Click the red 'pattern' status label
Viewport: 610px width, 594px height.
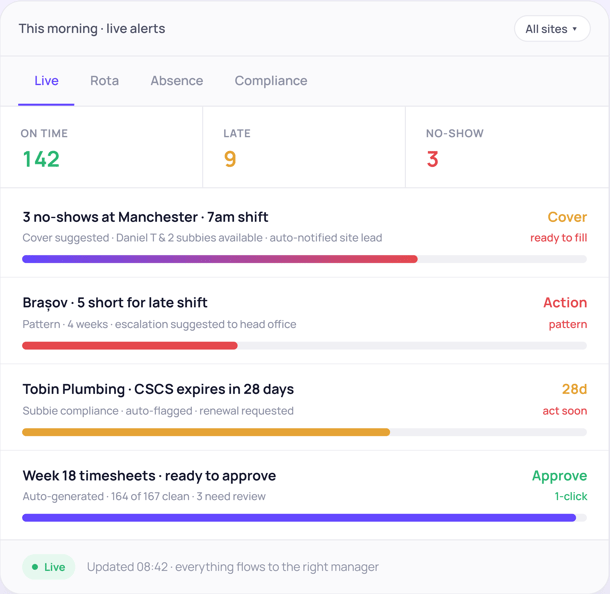pos(568,324)
